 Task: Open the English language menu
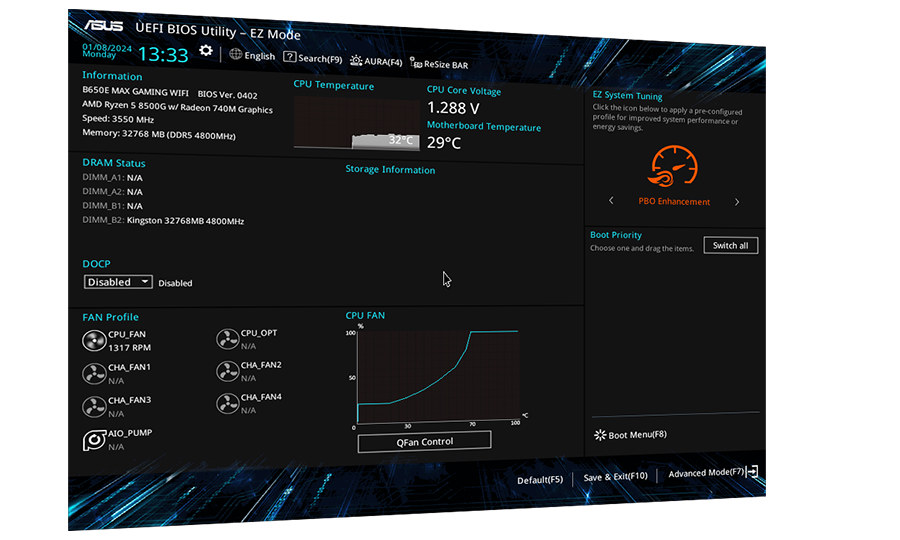(x=259, y=56)
